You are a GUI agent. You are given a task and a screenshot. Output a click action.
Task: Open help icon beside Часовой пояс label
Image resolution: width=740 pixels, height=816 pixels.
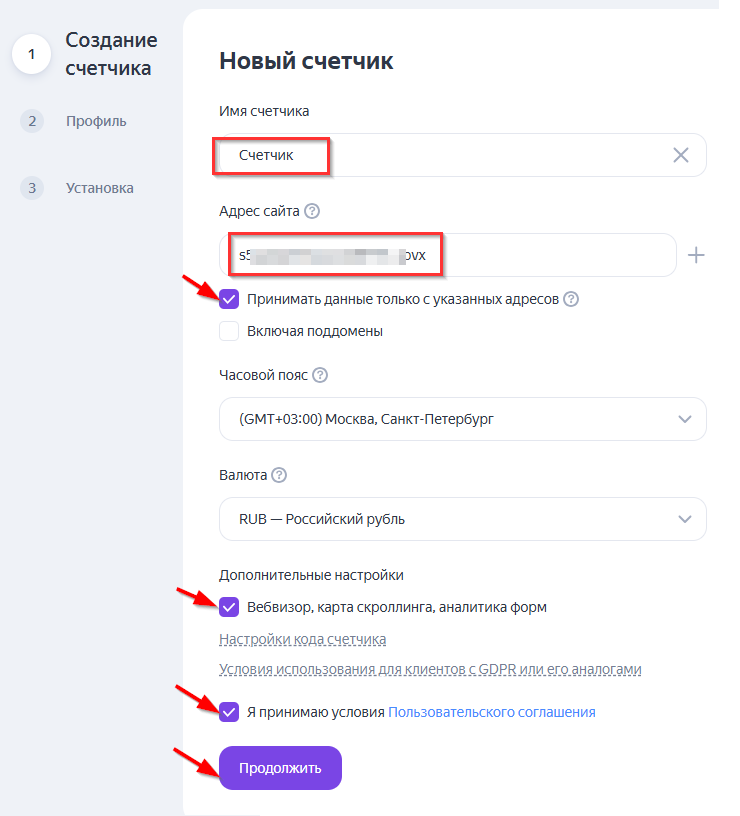click(320, 375)
